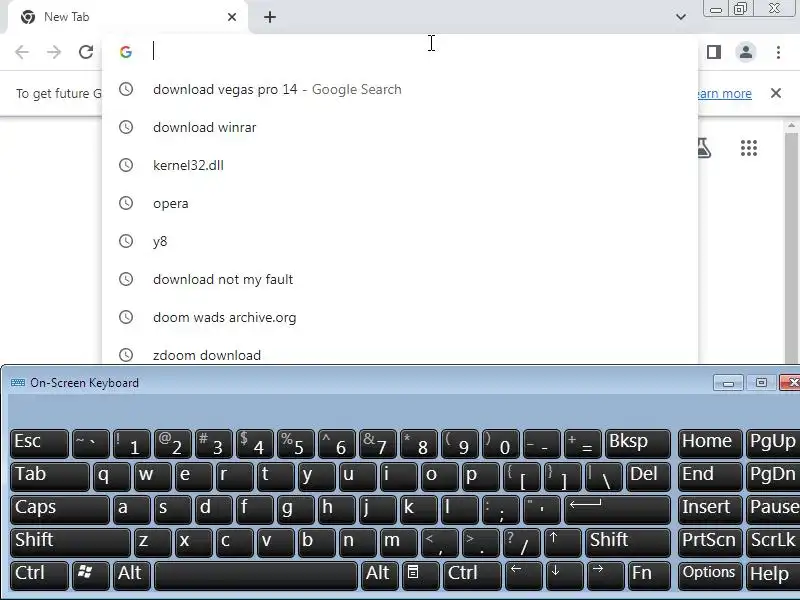The image size is (800, 600).
Task: Go back with the left arrow icon
Action: 22,52
